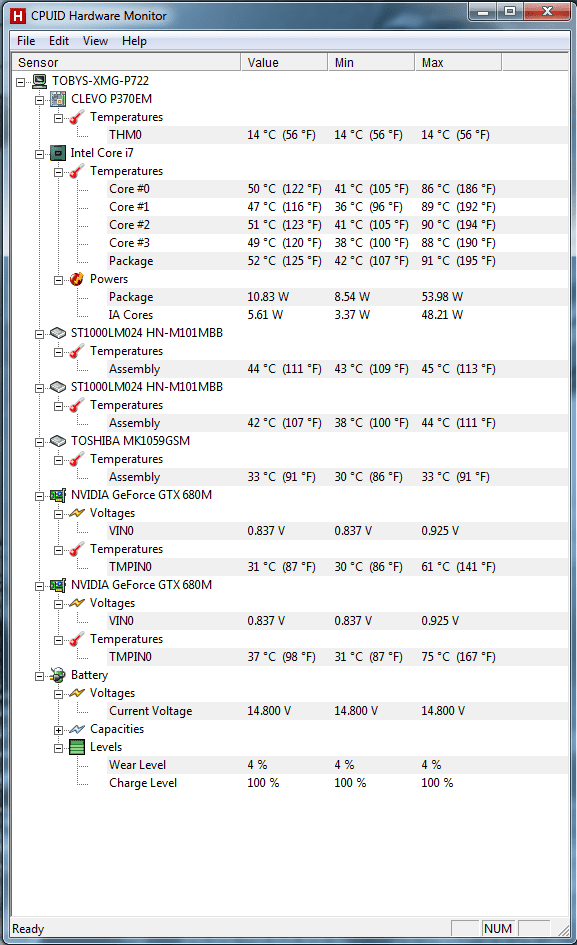Image resolution: width=577 pixels, height=945 pixels.
Task: Collapse the Battery node
Action: pyautogui.click(x=39, y=676)
